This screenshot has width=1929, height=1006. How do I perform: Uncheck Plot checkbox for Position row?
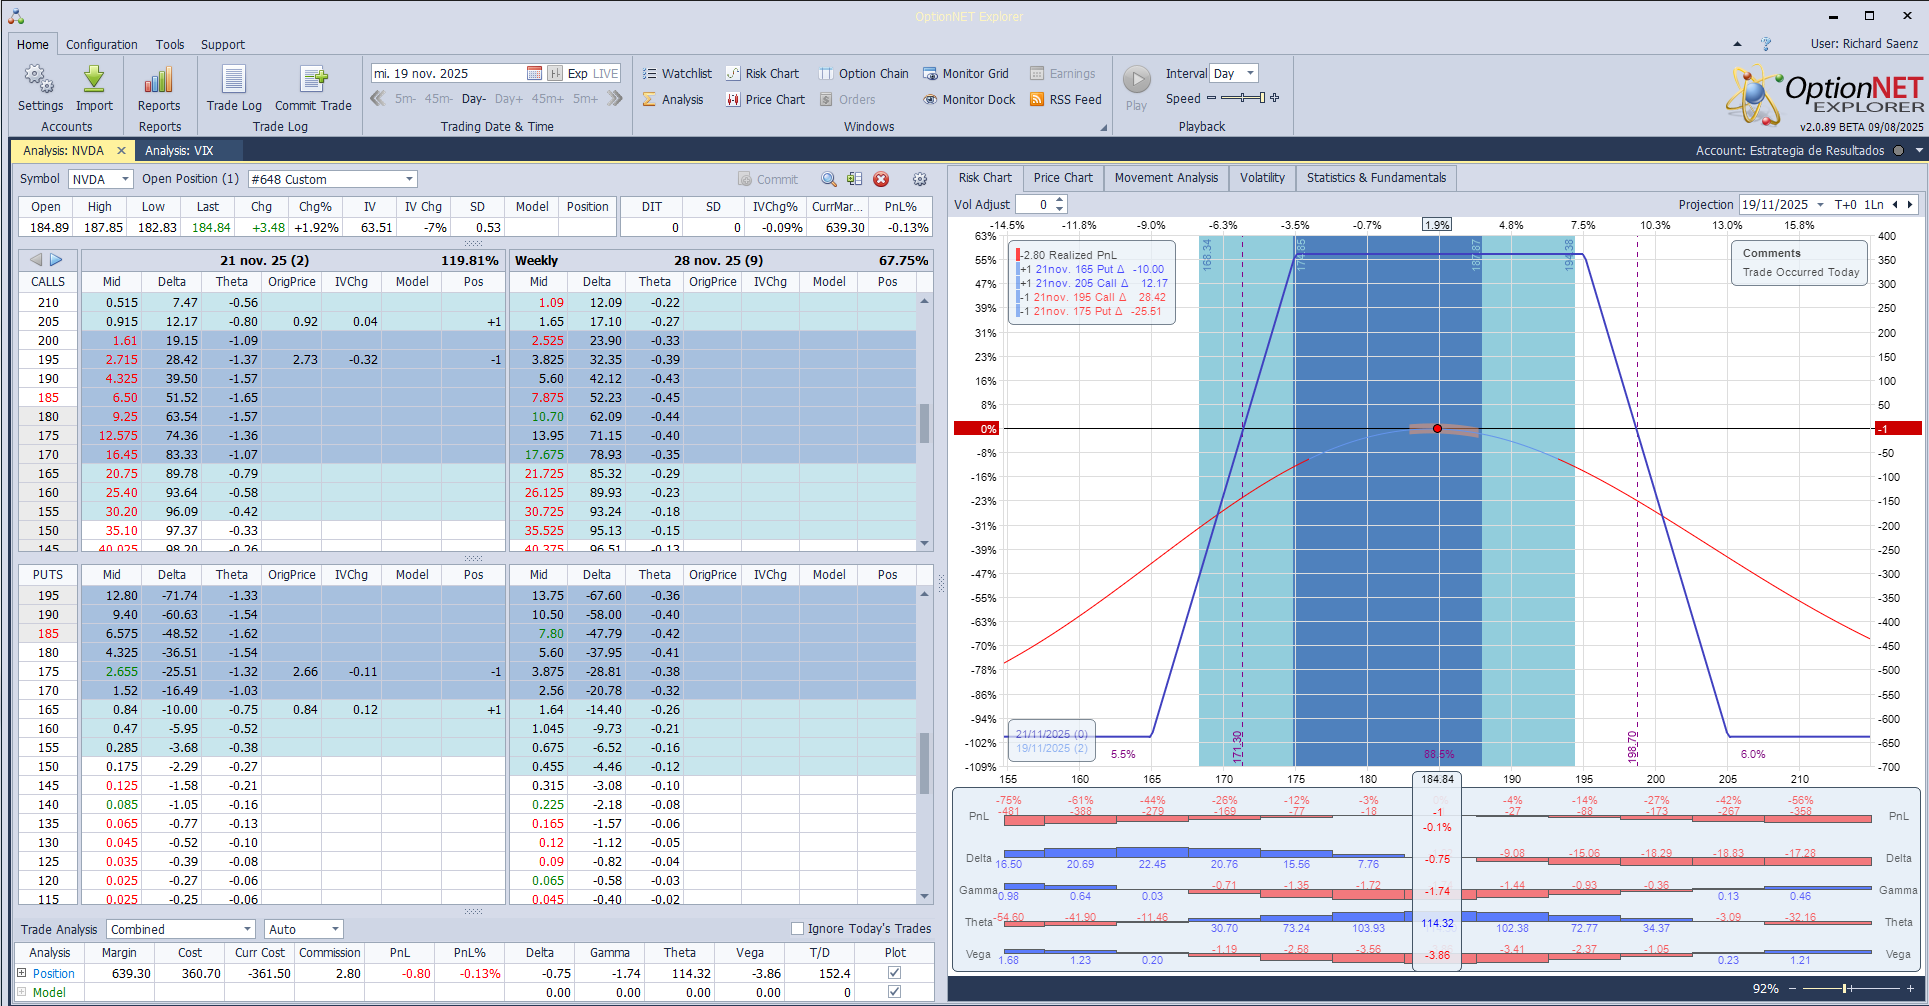[894, 972]
